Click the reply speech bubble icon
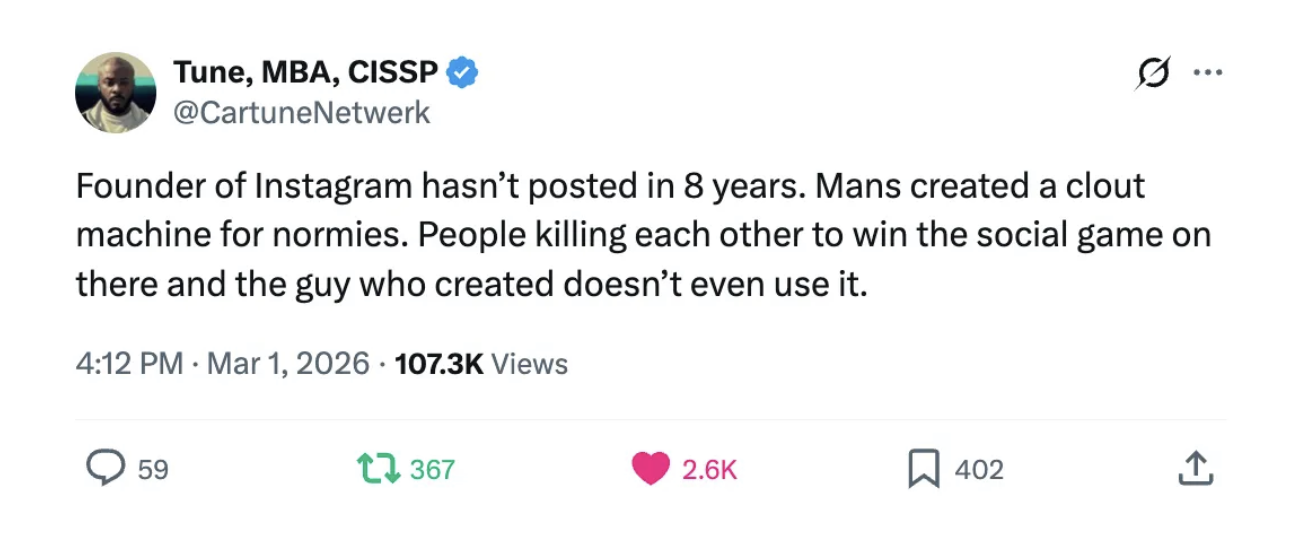Viewport: 1290px width, 548px height. click(x=105, y=468)
